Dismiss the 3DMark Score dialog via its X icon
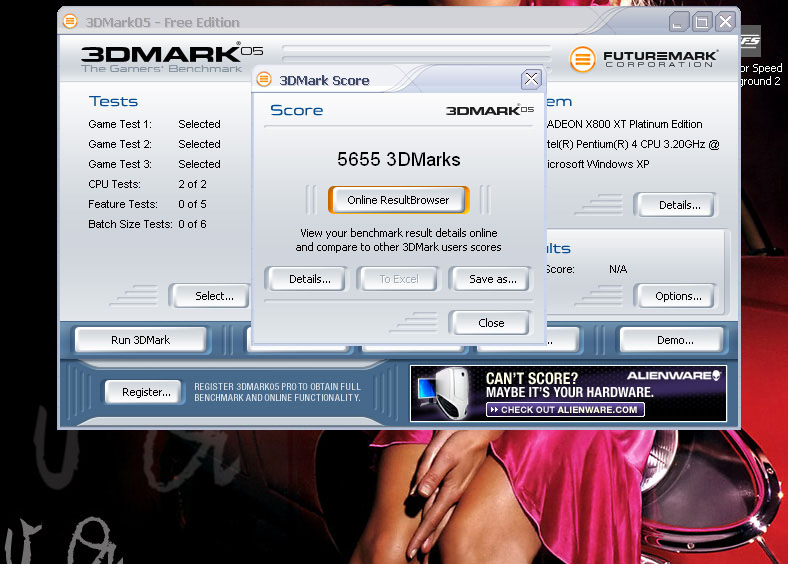 click(x=531, y=79)
